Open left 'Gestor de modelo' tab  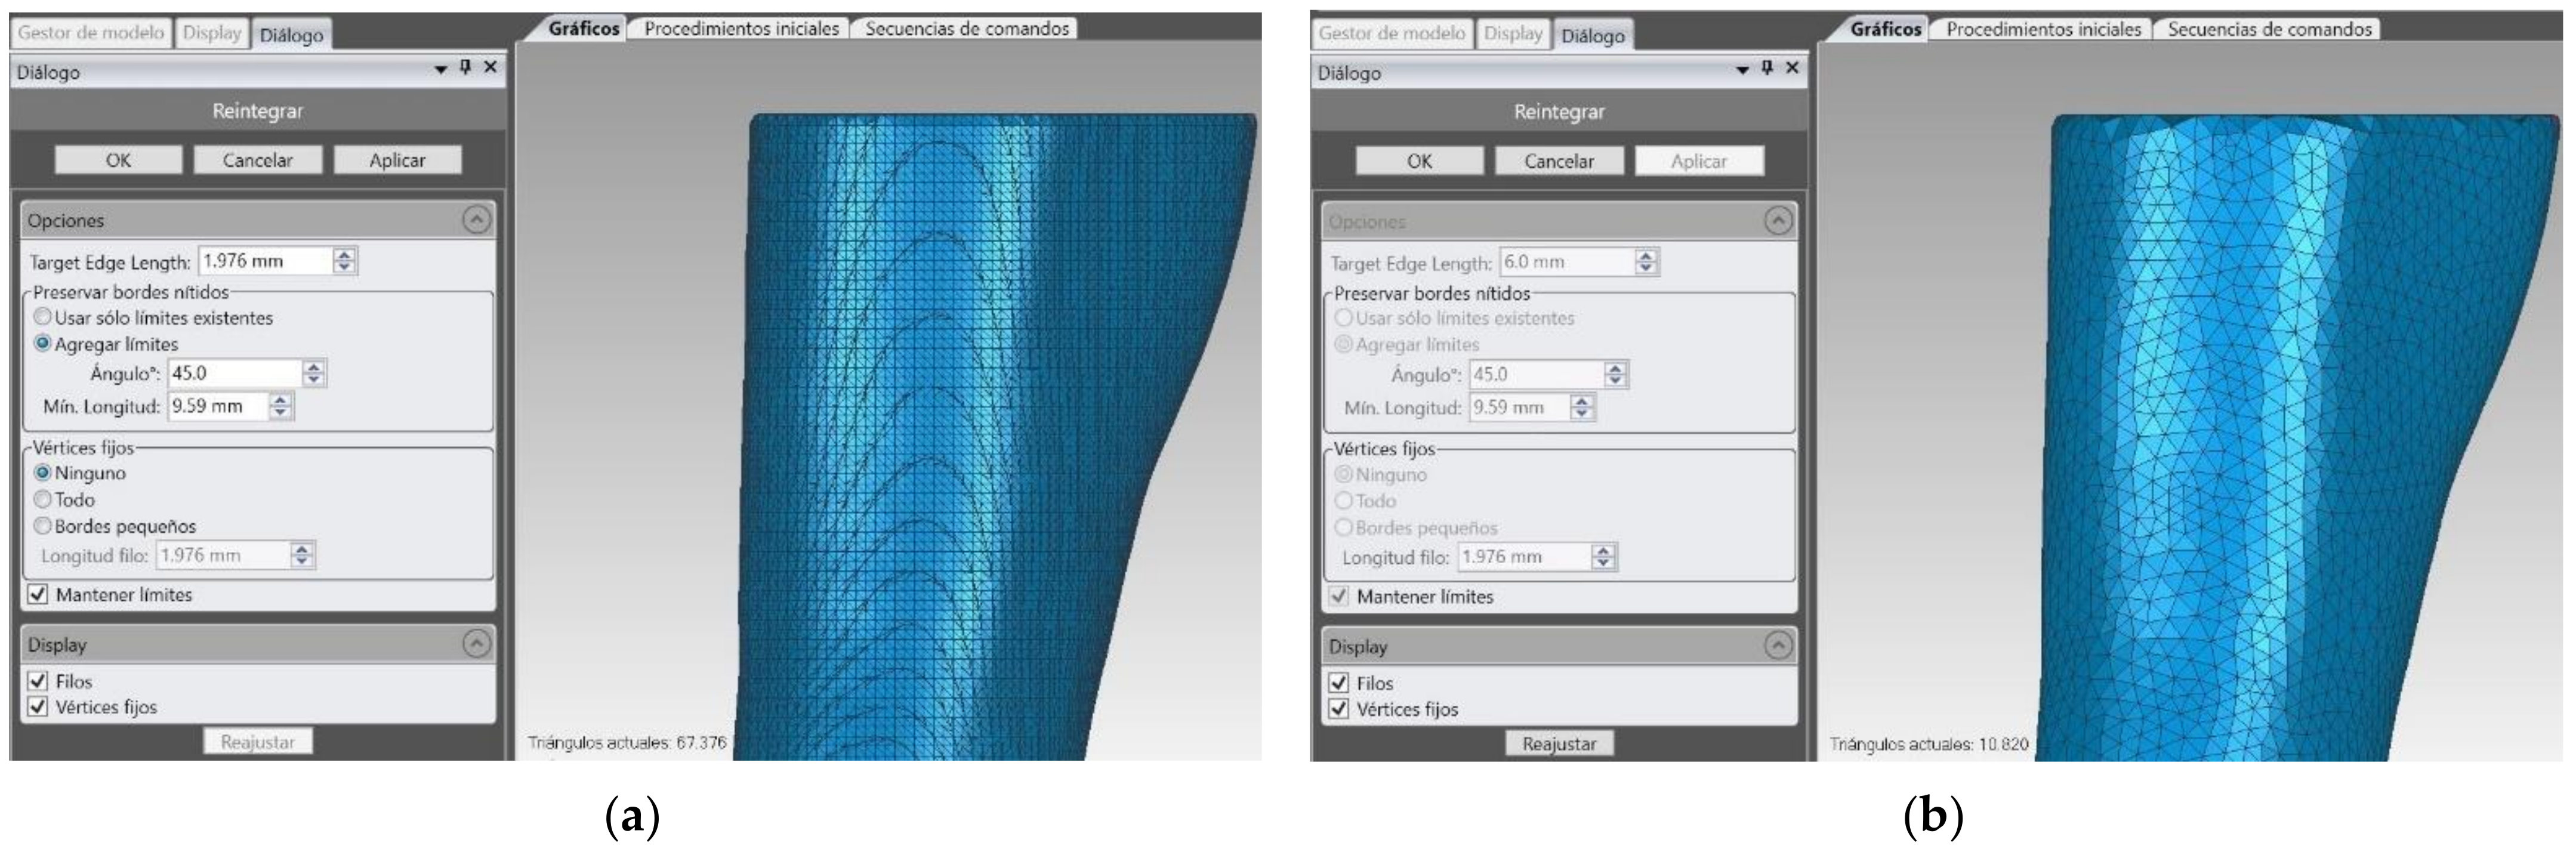[x=91, y=33]
